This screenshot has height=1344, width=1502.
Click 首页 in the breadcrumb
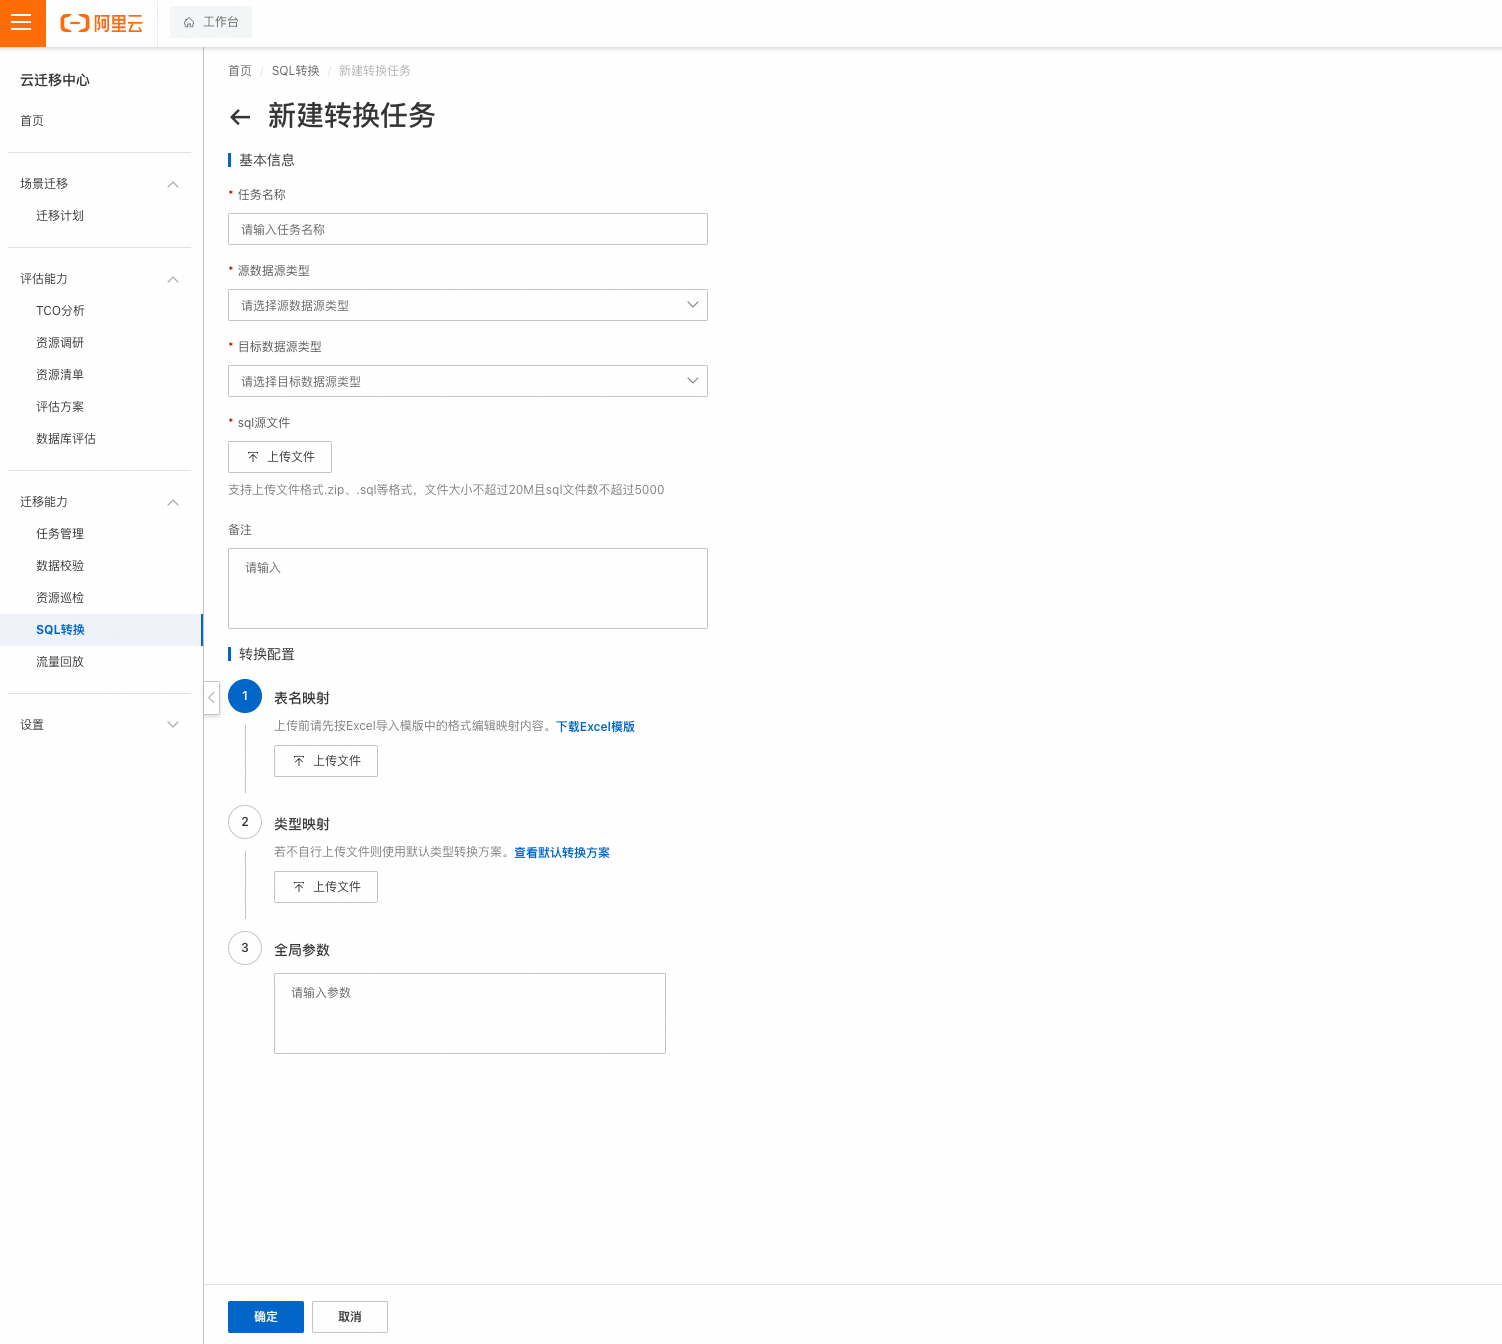[x=240, y=71]
